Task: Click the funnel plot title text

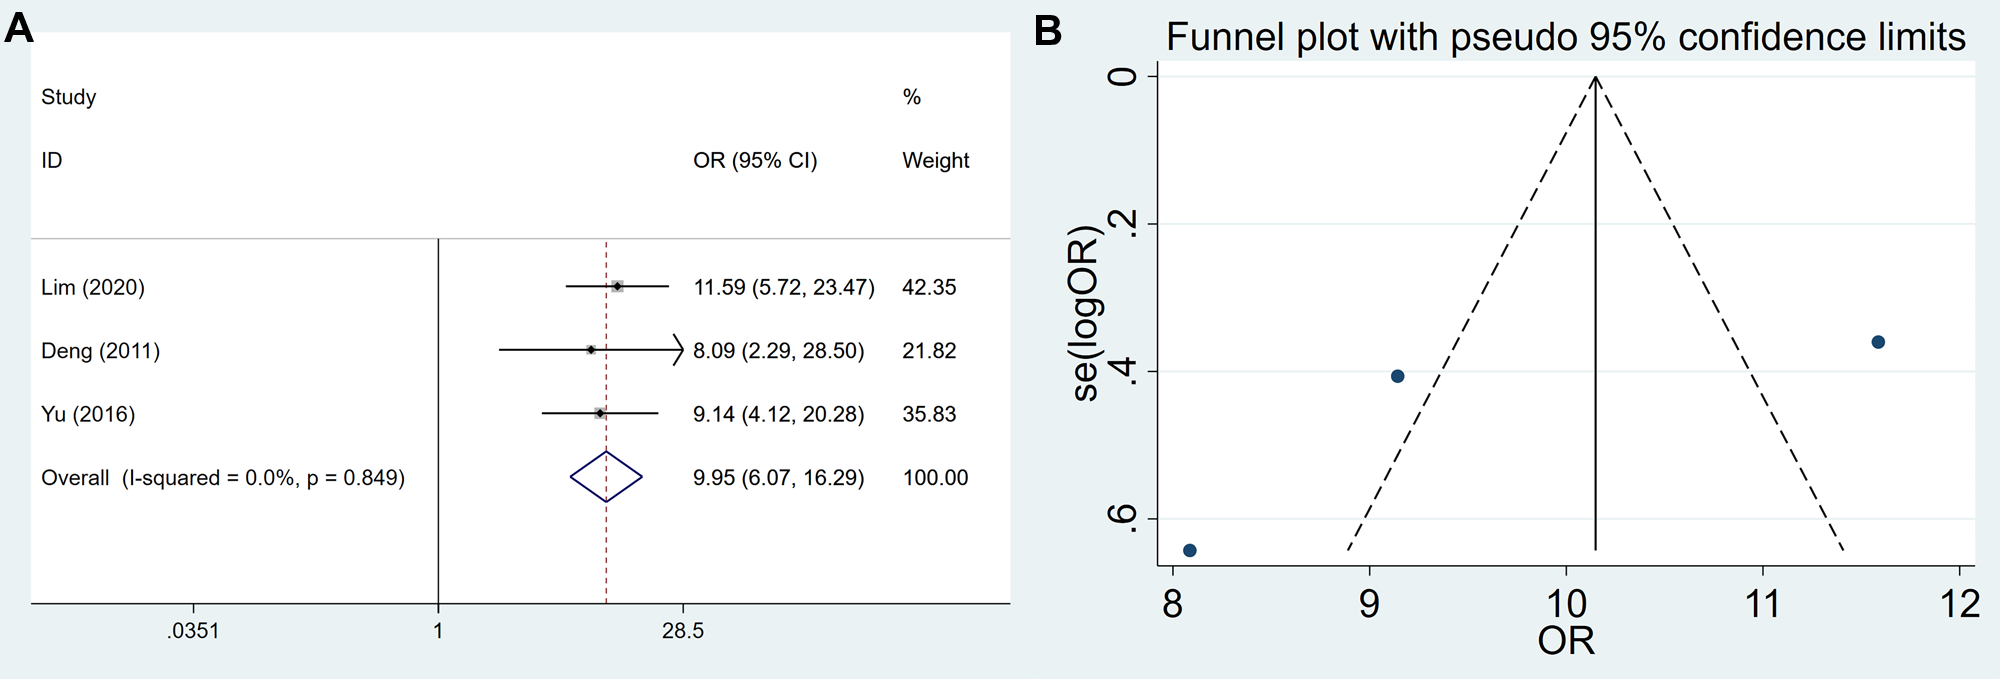Action: pyautogui.click(x=1565, y=38)
